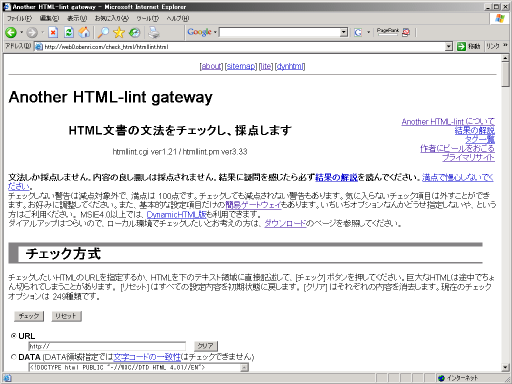Open Favorites with the star icon
Image resolution: width=512 pixels, height=384 pixels.
coord(119,32)
